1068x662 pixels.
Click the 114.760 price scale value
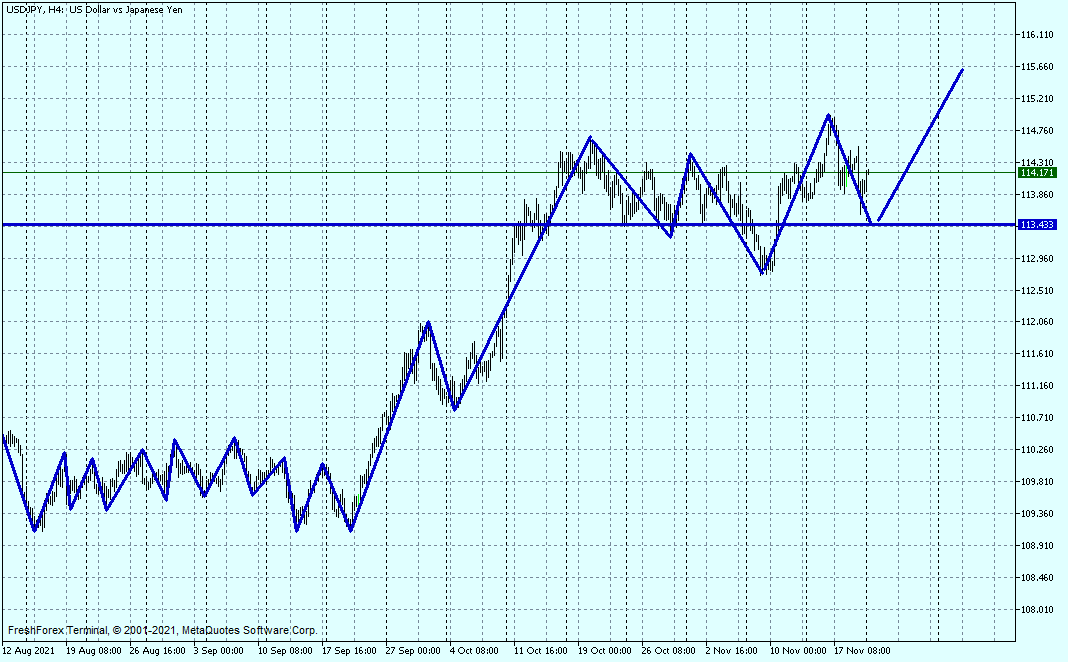(x=1037, y=131)
